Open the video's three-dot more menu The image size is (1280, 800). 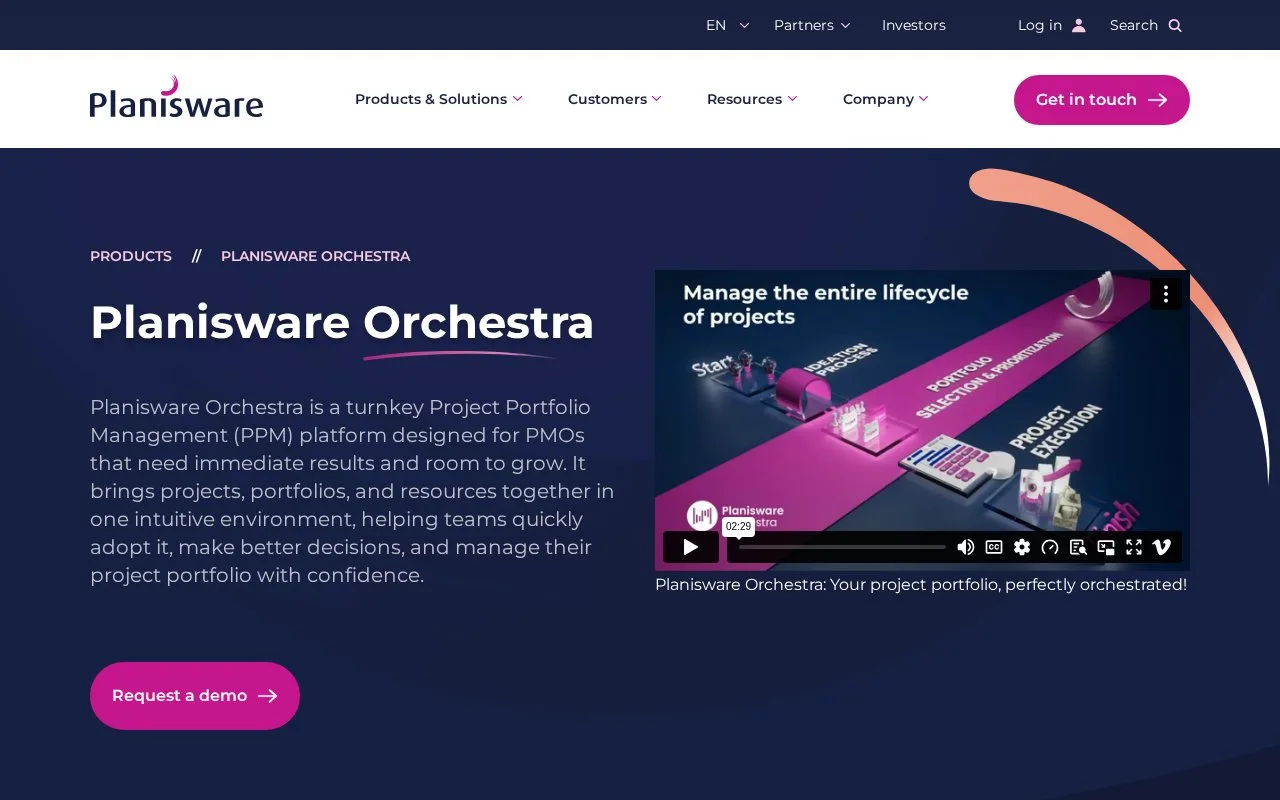pyautogui.click(x=1166, y=294)
